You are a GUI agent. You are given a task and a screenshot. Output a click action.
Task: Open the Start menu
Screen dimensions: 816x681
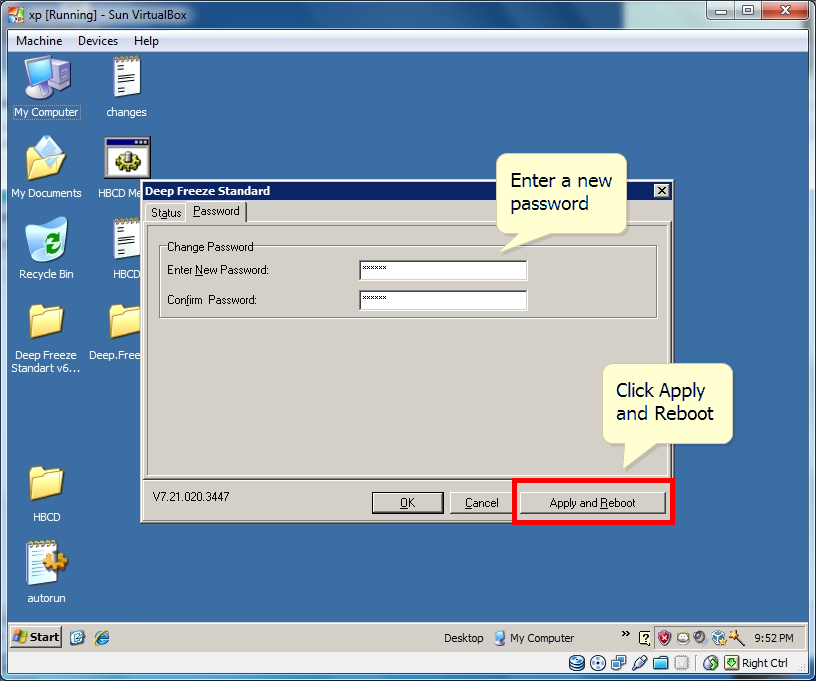click(34, 637)
